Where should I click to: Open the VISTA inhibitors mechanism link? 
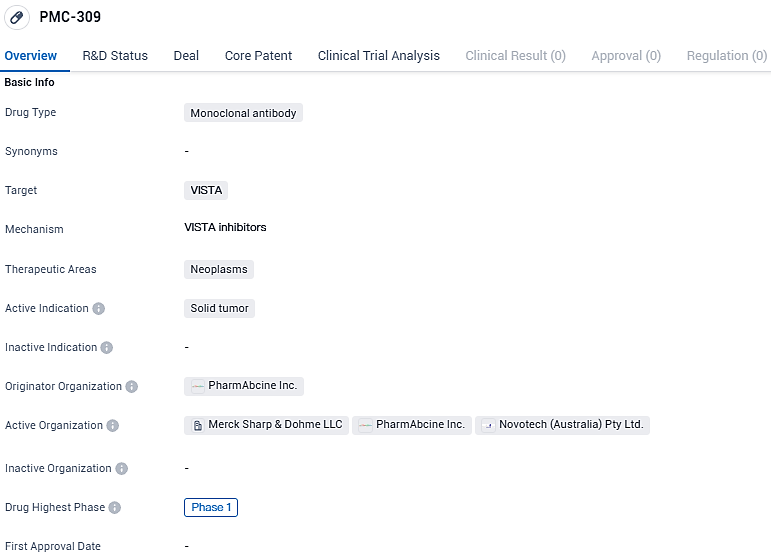pyautogui.click(x=225, y=228)
